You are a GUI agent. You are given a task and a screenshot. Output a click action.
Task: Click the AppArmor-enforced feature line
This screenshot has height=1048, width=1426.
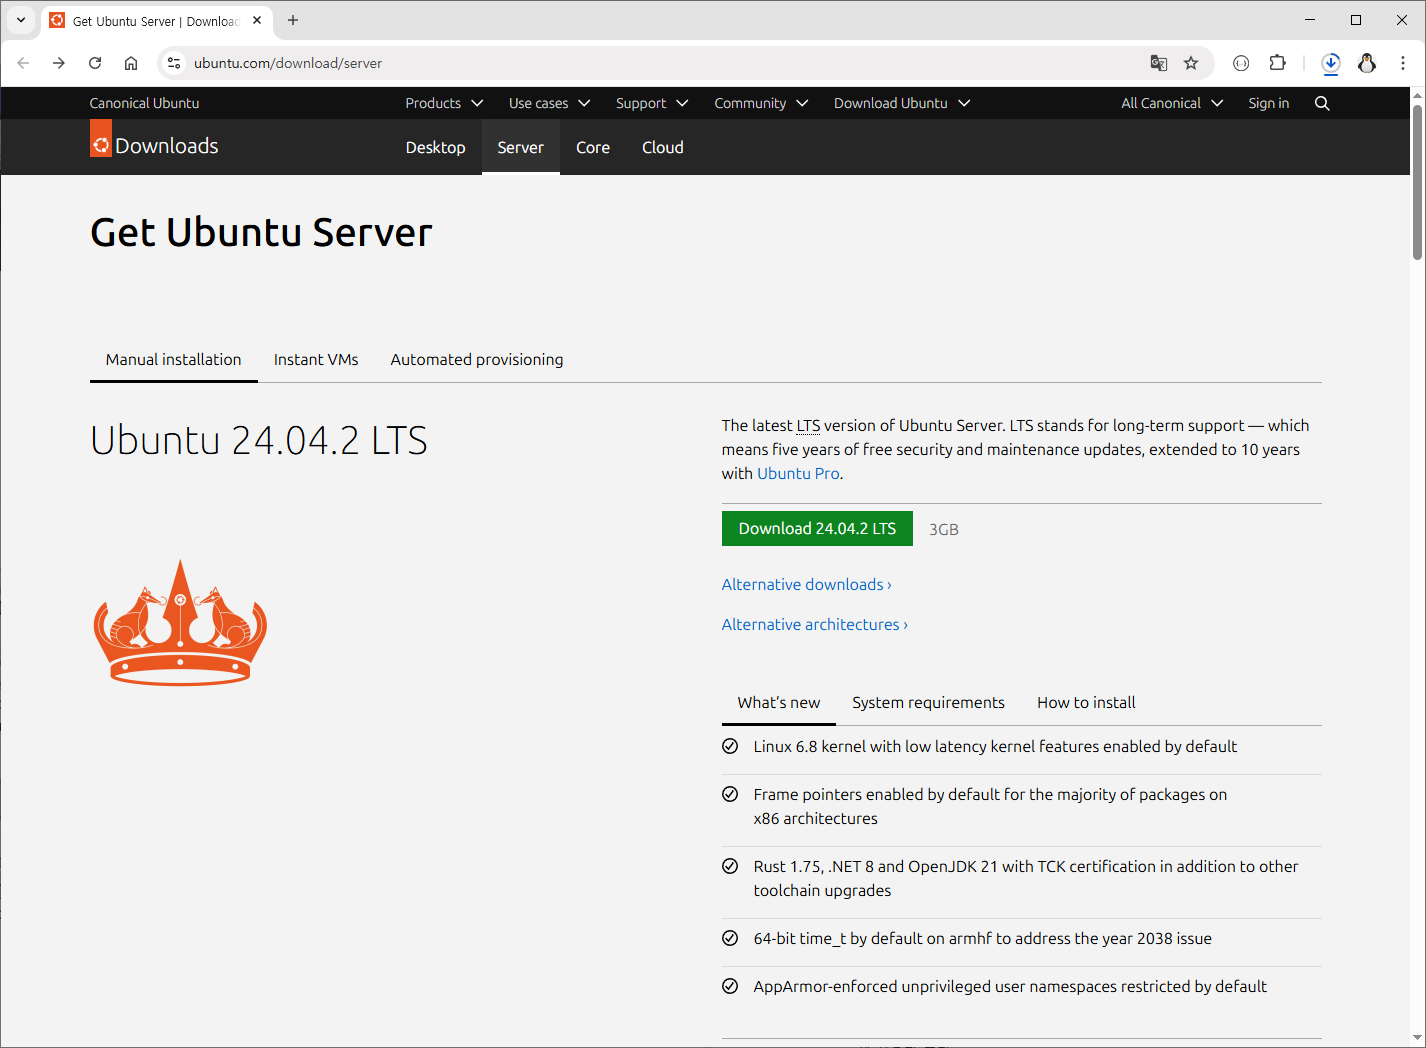pos(1010,987)
